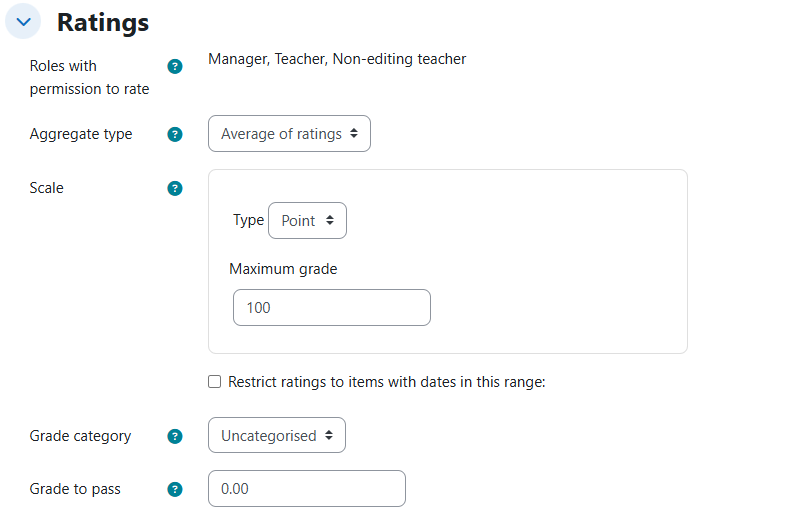Expand the Uncategorised grade category dropdown
Image resolution: width=788 pixels, height=524 pixels.
click(x=276, y=436)
